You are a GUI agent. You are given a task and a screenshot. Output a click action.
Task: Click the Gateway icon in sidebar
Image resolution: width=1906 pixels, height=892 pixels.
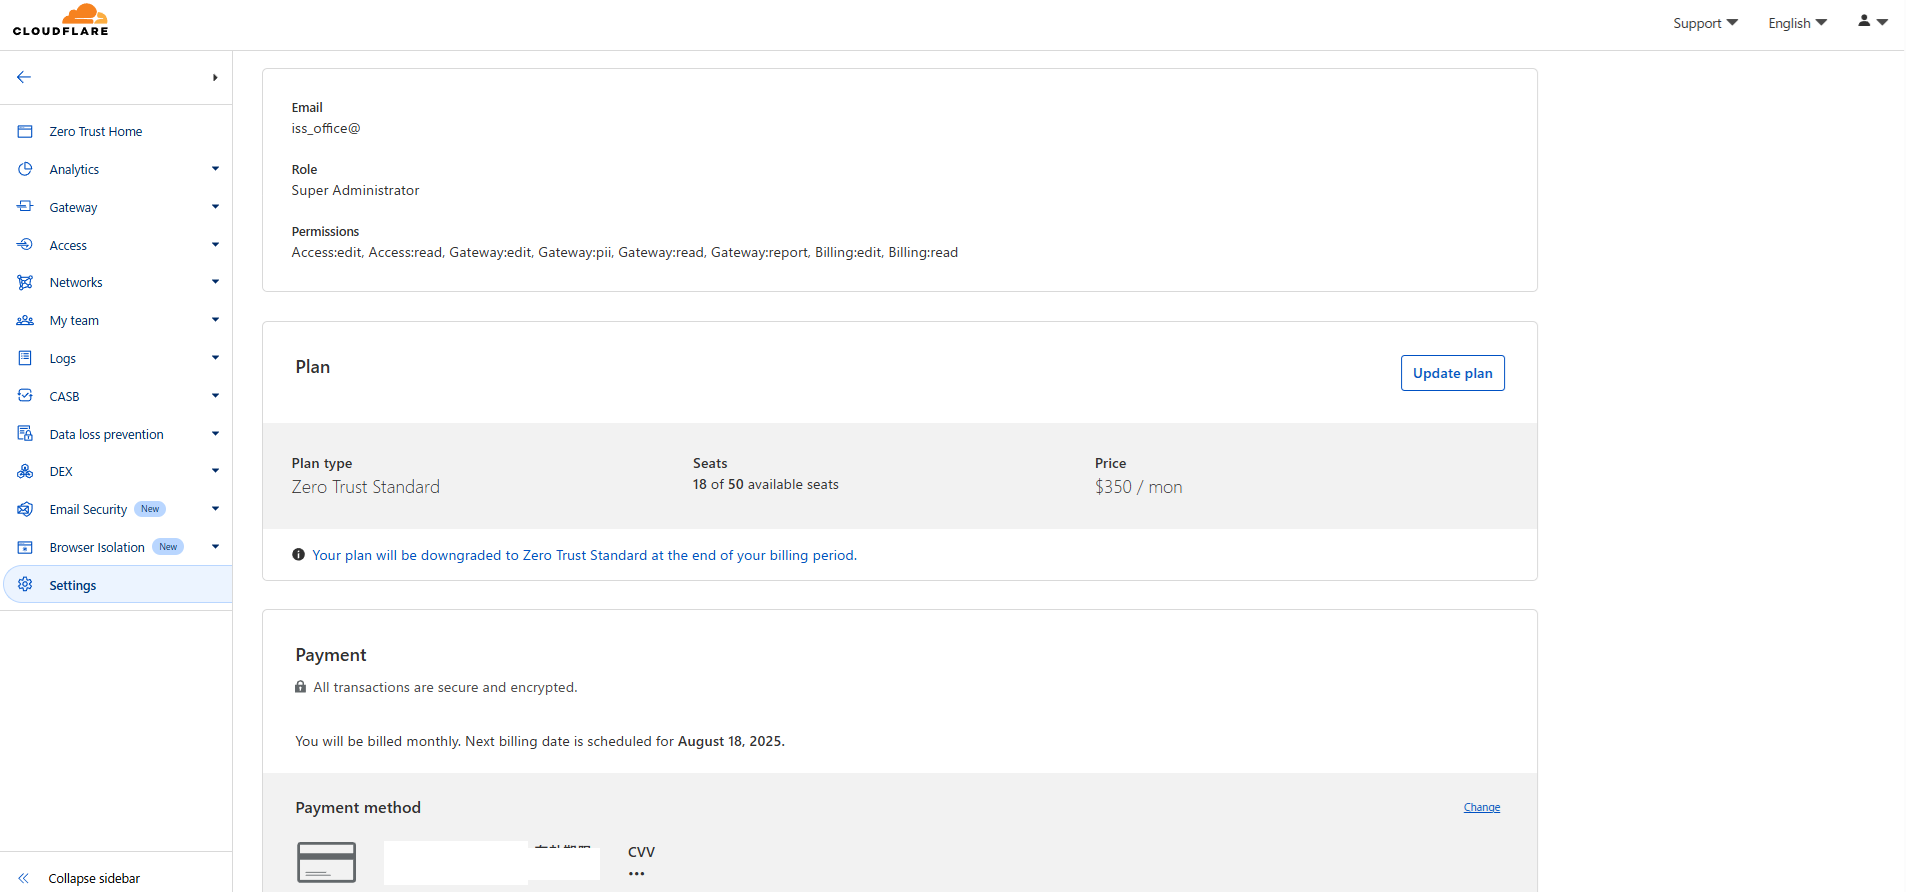[x=25, y=207]
